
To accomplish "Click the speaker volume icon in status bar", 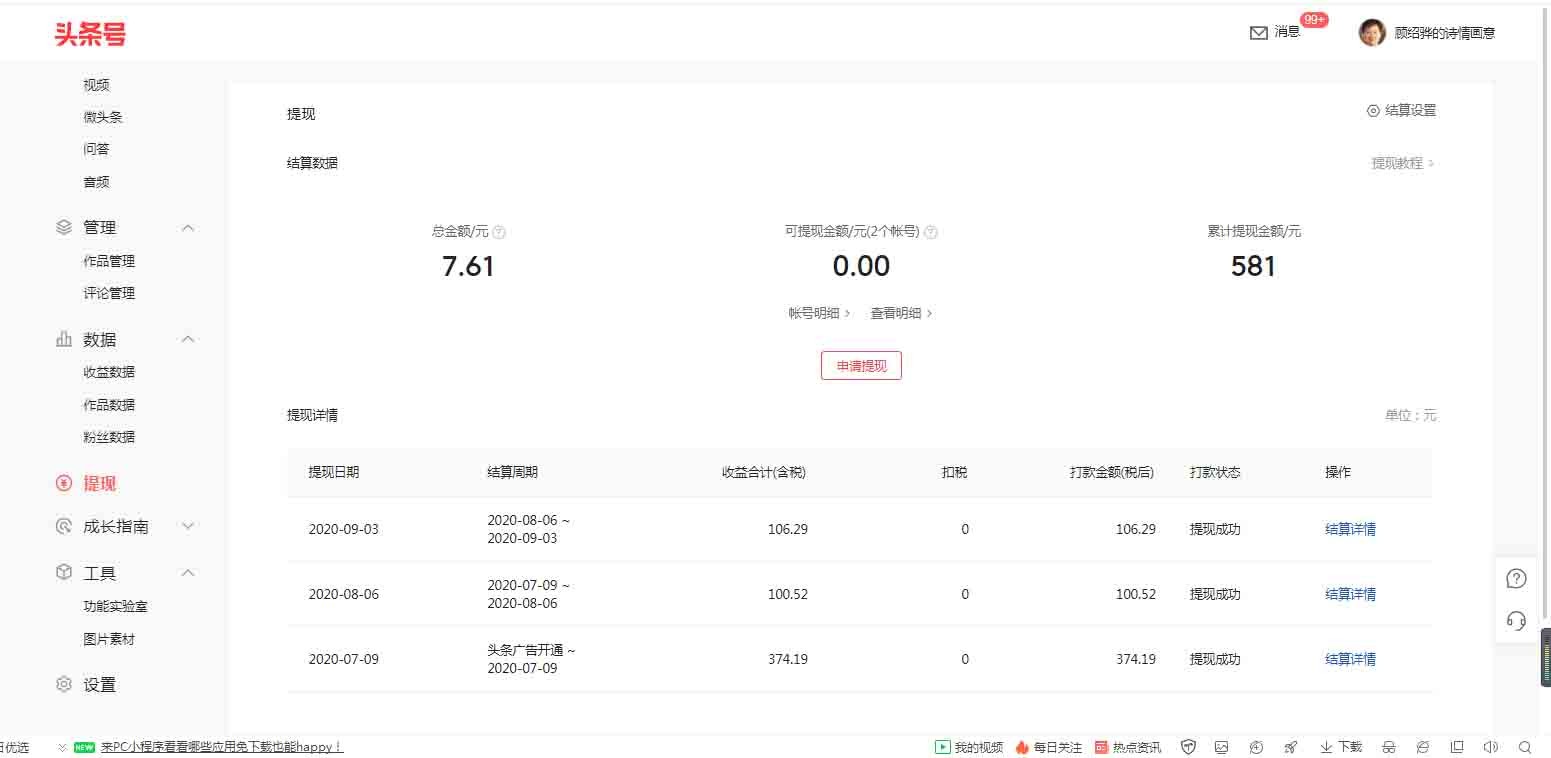I will point(1490,747).
